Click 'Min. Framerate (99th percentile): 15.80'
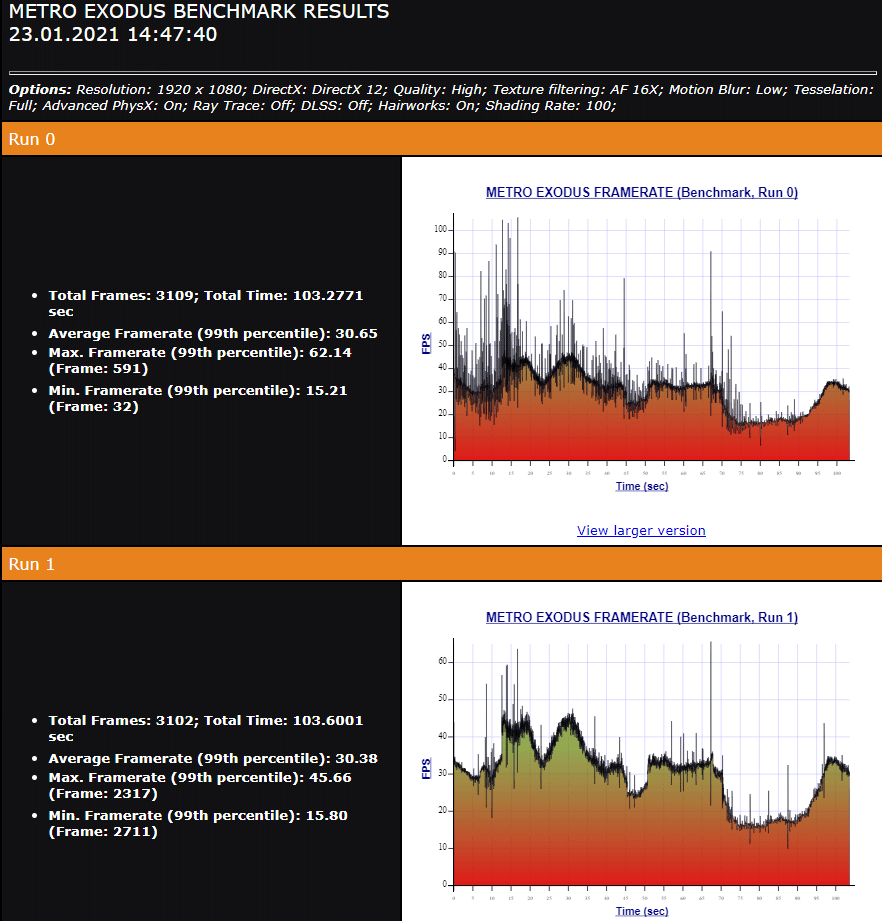The width and height of the screenshot is (882, 921). (x=198, y=823)
